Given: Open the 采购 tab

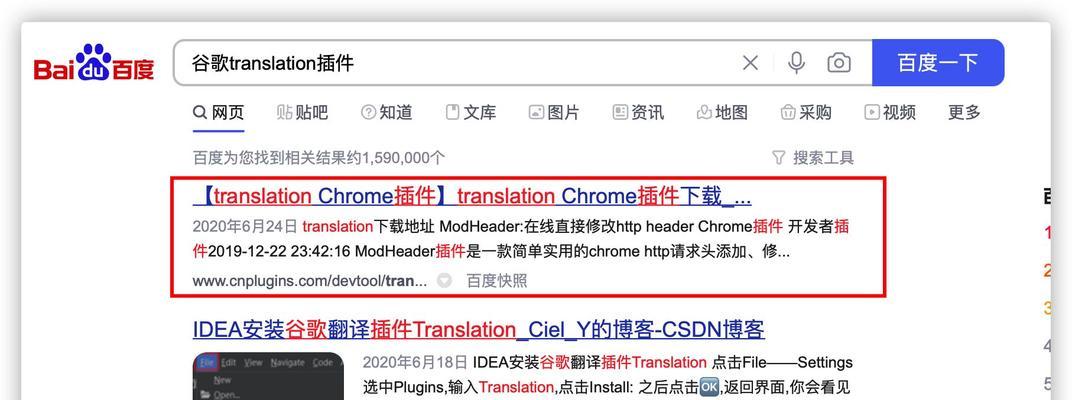Looking at the screenshot, I should [806, 112].
